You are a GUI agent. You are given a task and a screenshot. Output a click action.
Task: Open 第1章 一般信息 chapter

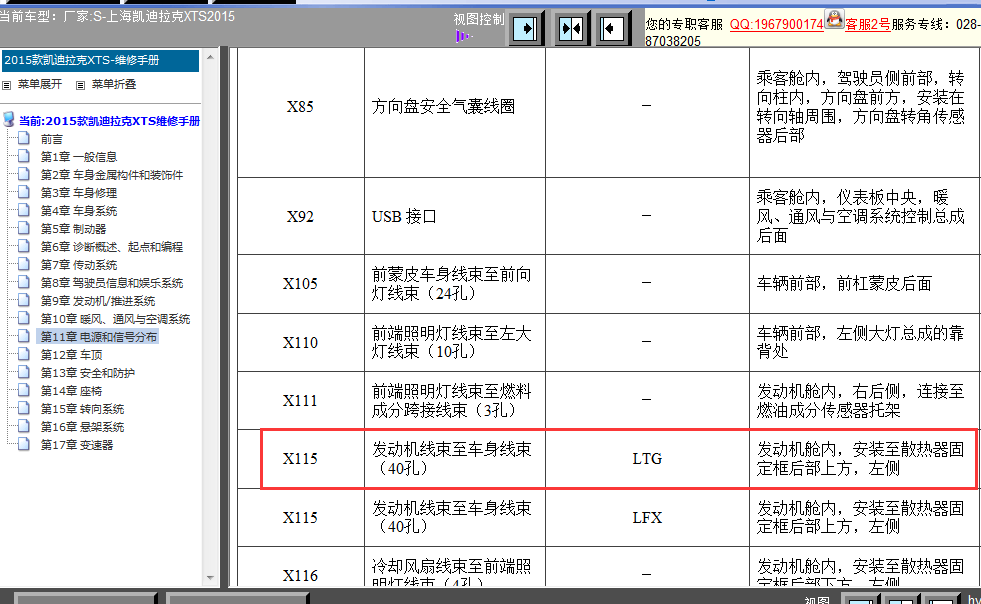tap(79, 157)
